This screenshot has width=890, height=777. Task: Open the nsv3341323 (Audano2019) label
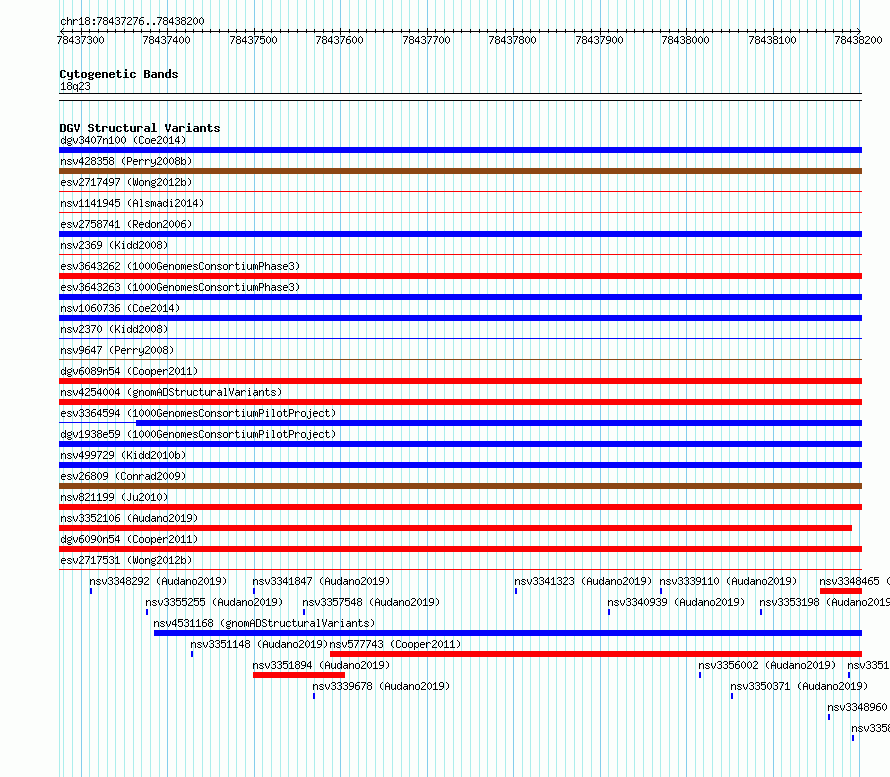point(583,581)
